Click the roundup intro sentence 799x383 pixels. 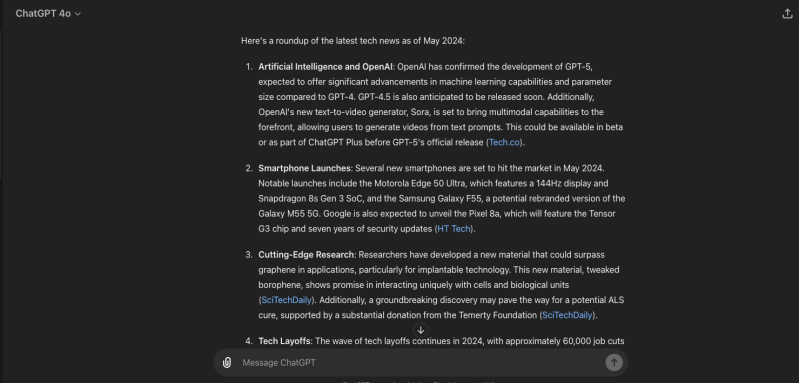[353, 41]
